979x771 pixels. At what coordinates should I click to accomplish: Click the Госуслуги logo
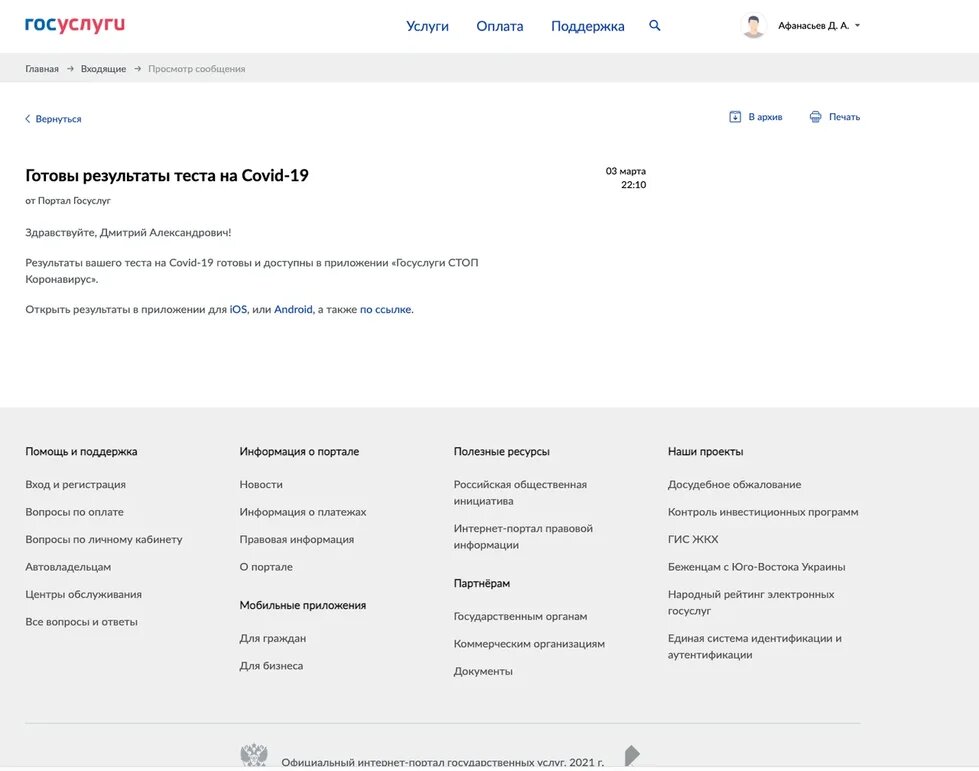tap(74, 24)
